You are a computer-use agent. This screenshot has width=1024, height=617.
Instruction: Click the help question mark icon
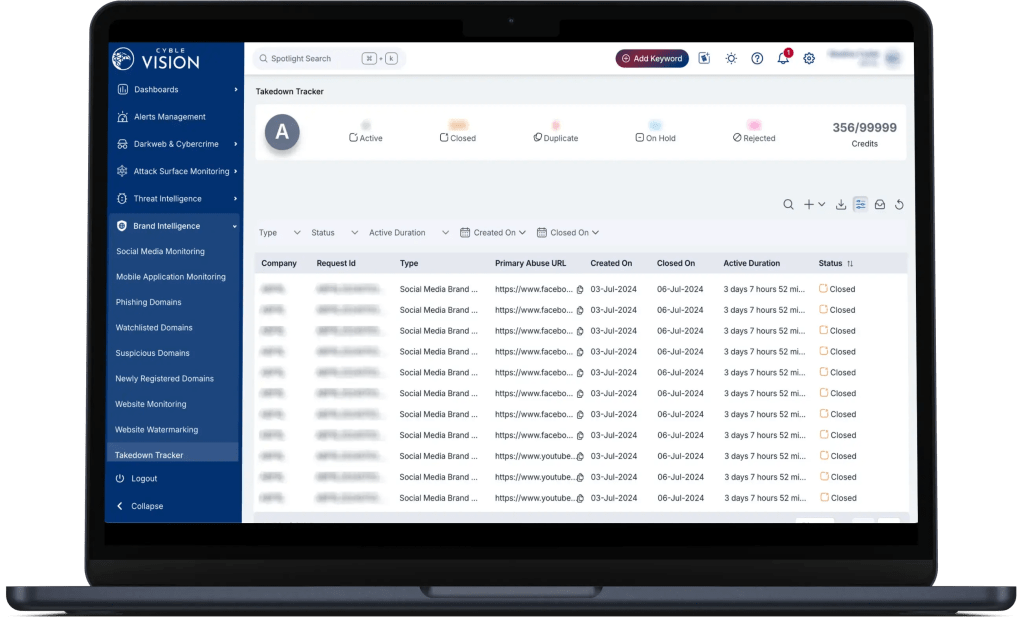(x=757, y=58)
